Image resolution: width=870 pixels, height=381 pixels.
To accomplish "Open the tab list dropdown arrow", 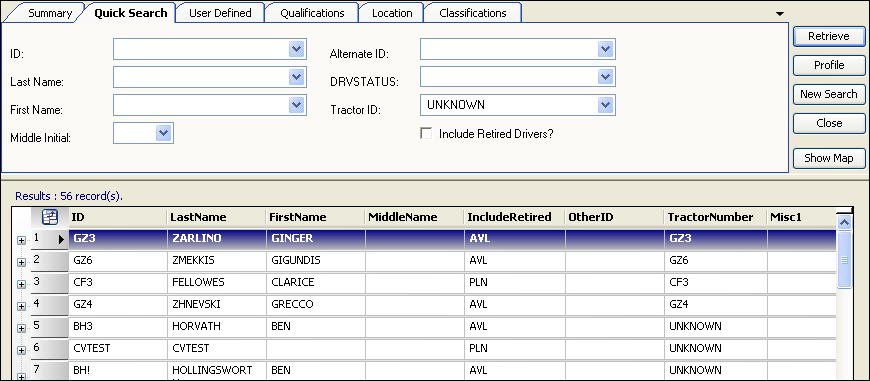I will [x=780, y=13].
